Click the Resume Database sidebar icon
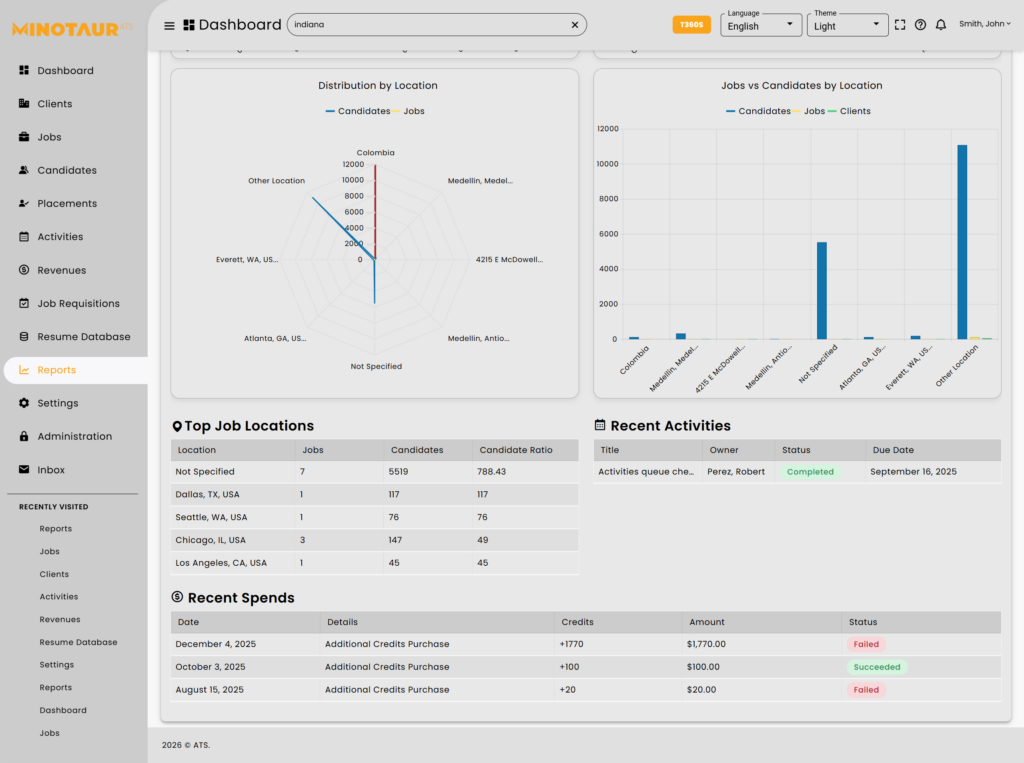 tap(24, 337)
